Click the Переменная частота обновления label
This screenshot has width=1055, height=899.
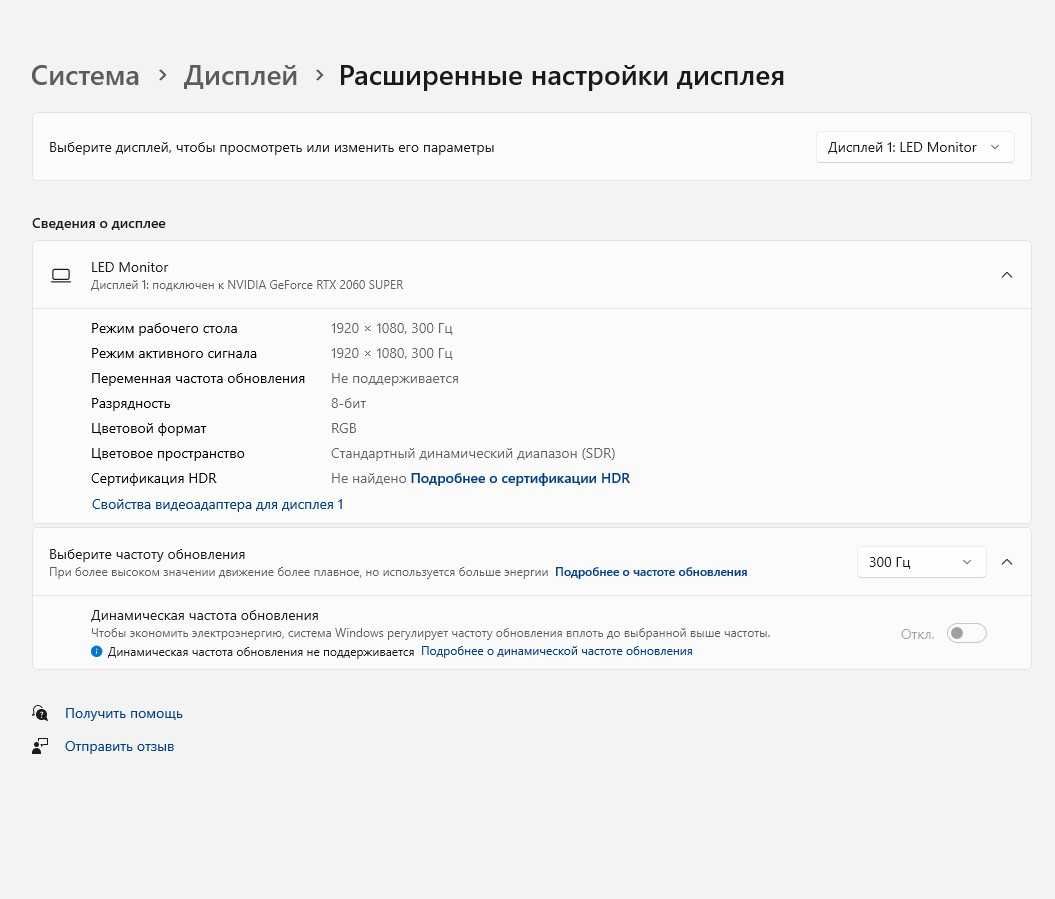coord(198,379)
